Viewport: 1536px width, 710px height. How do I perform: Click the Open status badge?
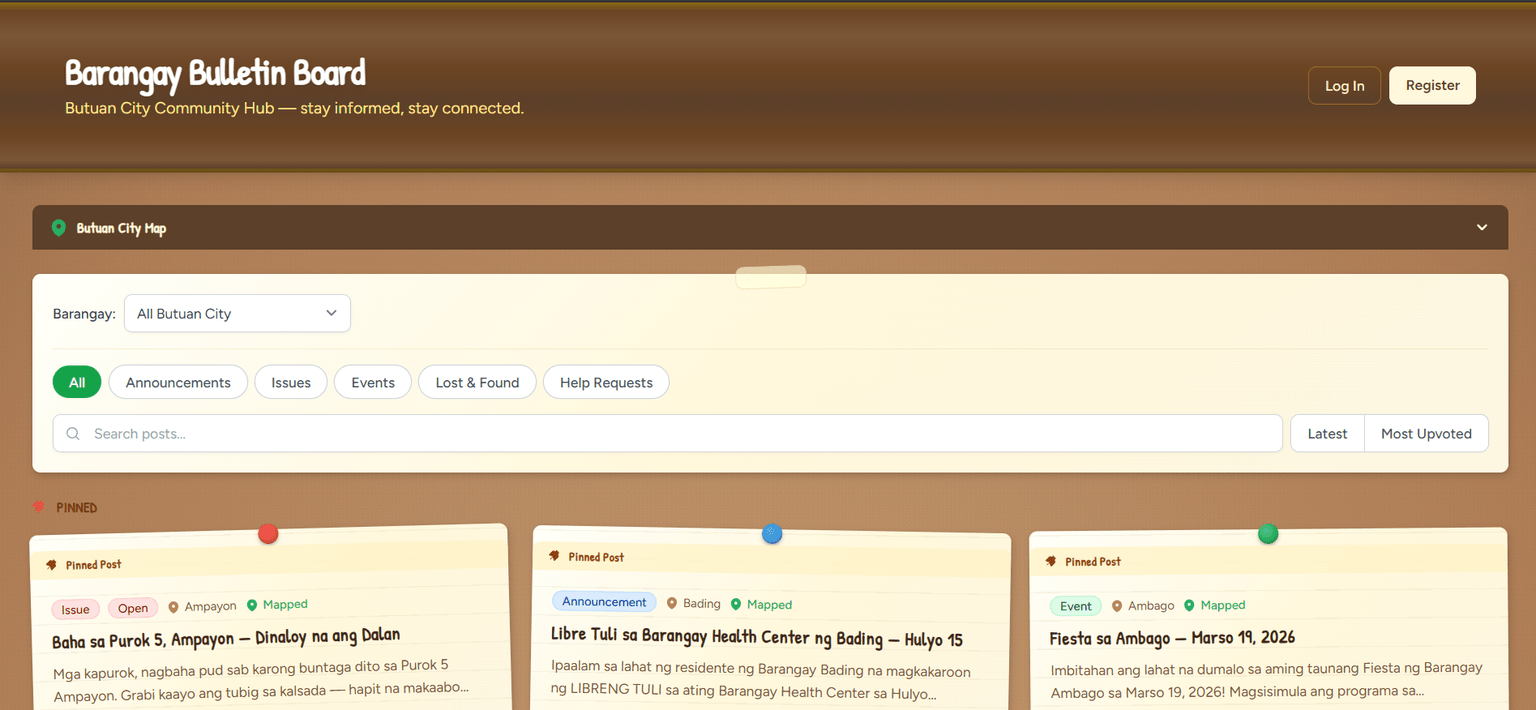coord(133,608)
